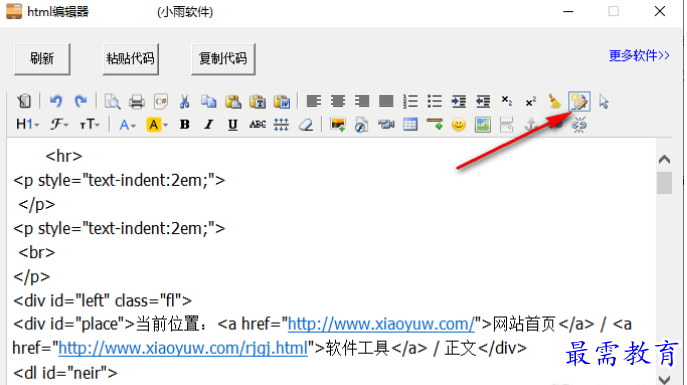Viewport: 687px width, 385px height.
Task: Click the select-all cursor icon
Action: point(604,102)
